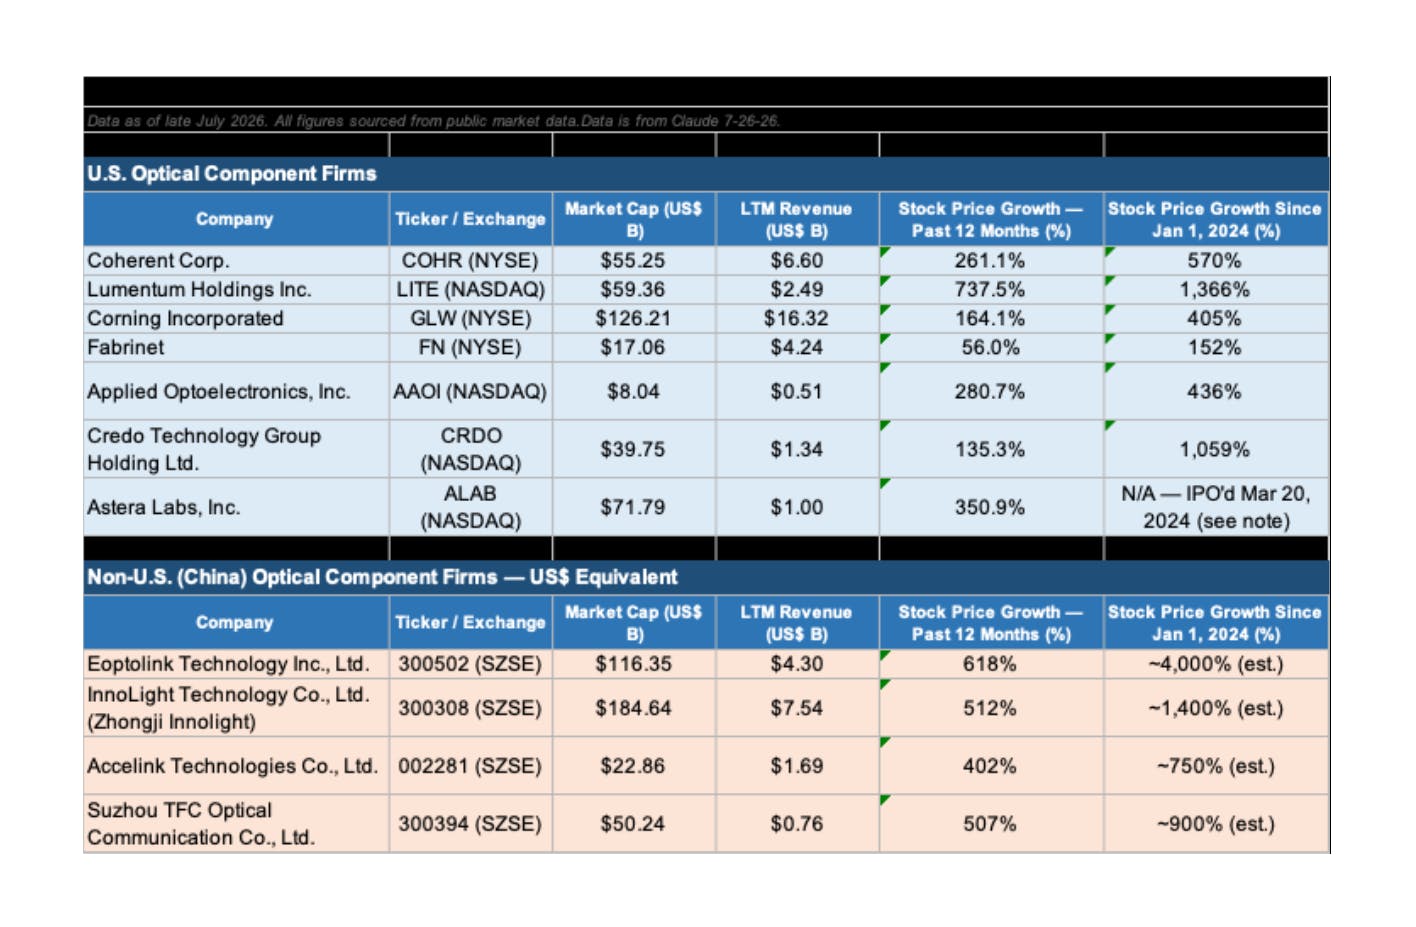
Task: Select the '$22.86' market cap cell
Action: click(x=633, y=767)
